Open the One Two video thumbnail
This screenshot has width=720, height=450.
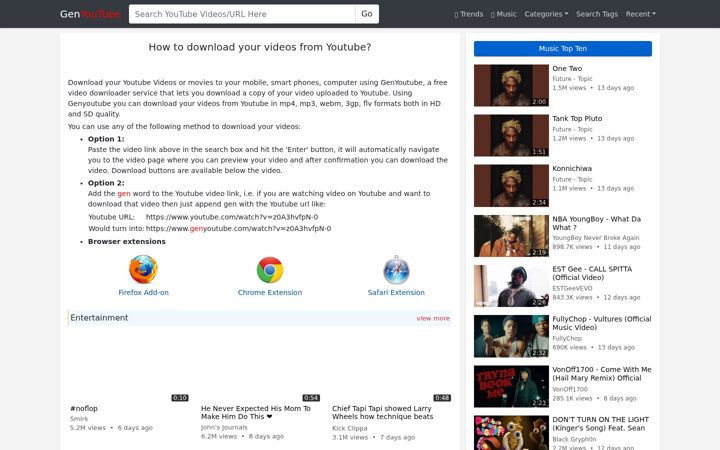pyautogui.click(x=511, y=85)
